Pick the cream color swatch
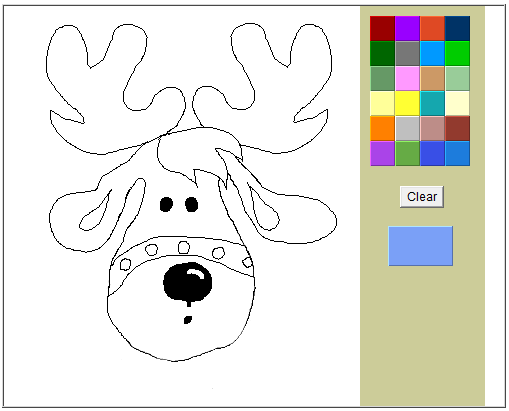This screenshot has width=509, height=411. [x=457, y=103]
